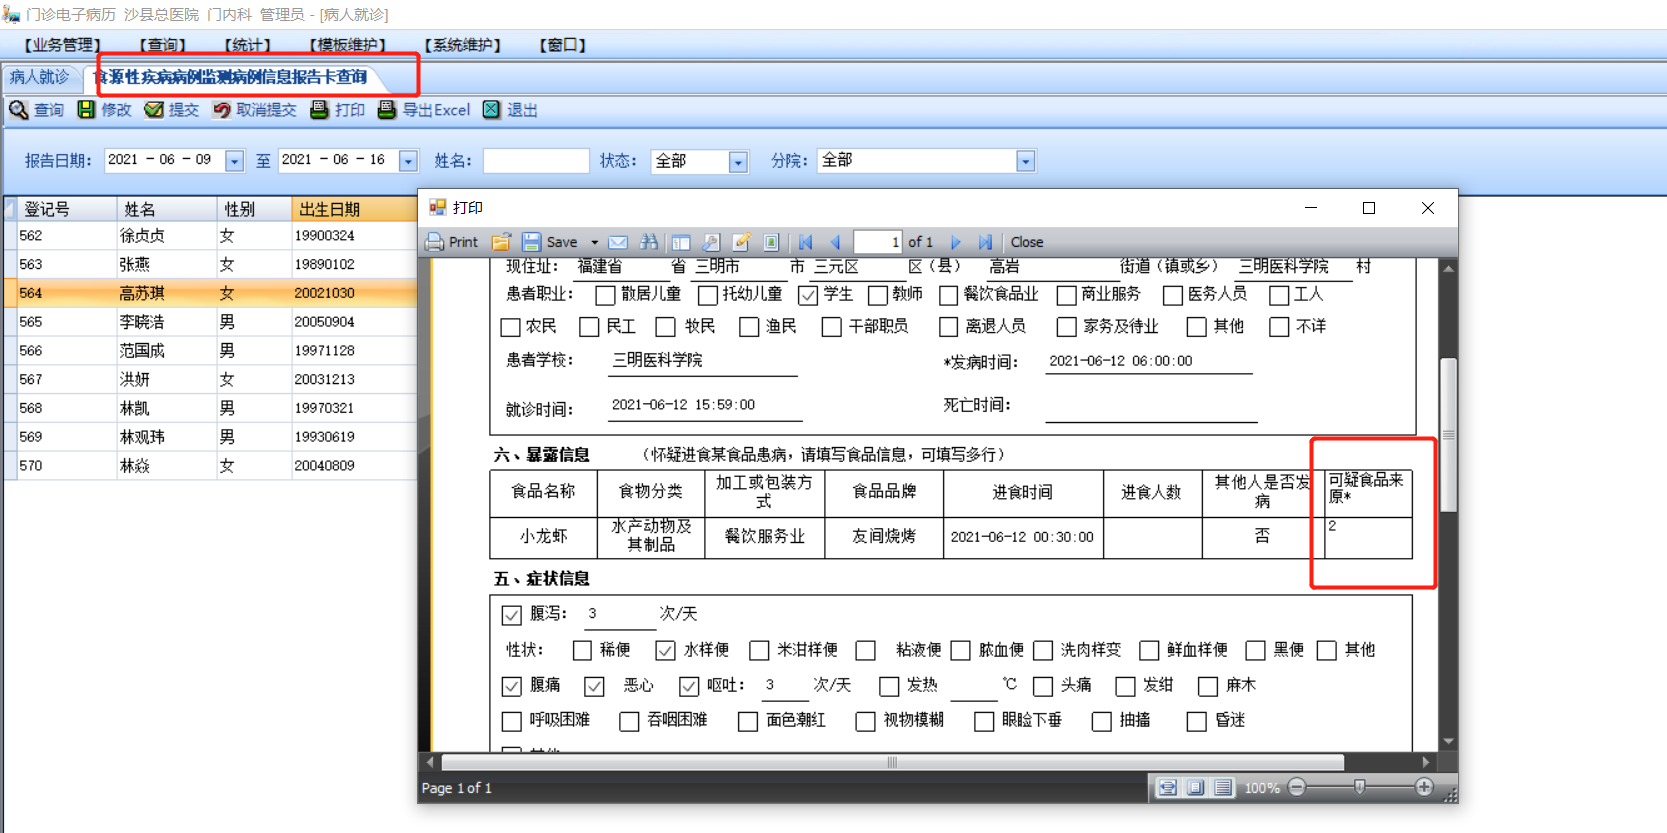The height and width of the screenshot is (833, 1667).
Task: Toggle the 发热 symptom checkbox
Action: pos(889,686)
